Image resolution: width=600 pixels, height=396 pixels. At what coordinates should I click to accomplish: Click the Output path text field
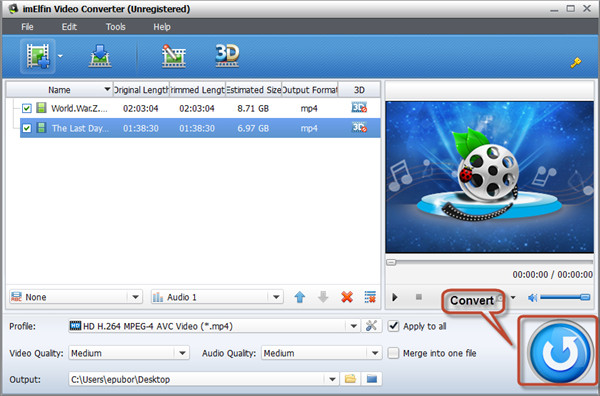tap(197, 379)
